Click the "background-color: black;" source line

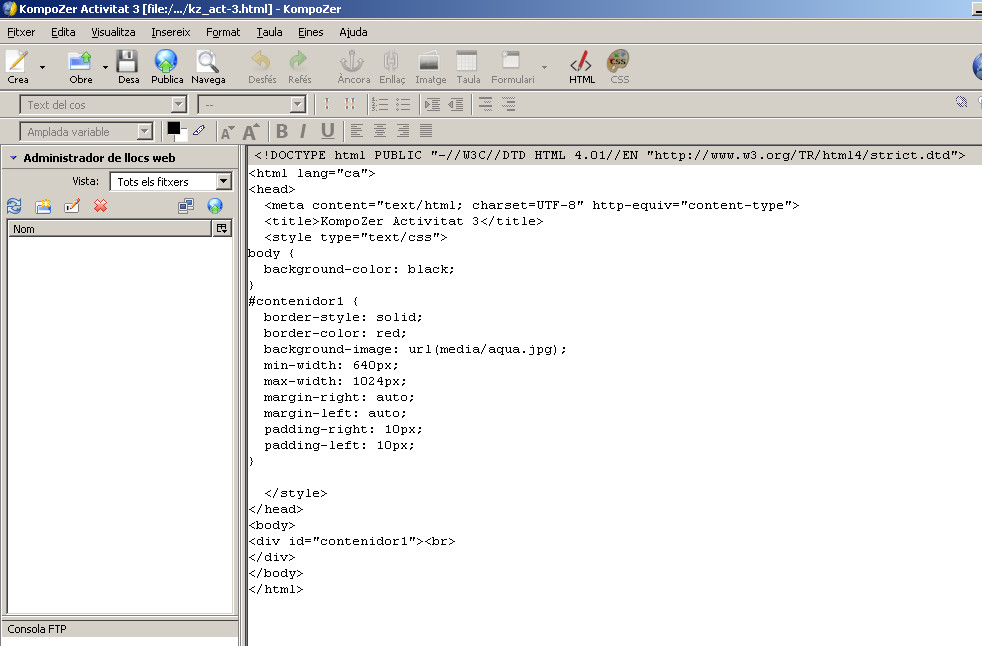coord(359,269)
